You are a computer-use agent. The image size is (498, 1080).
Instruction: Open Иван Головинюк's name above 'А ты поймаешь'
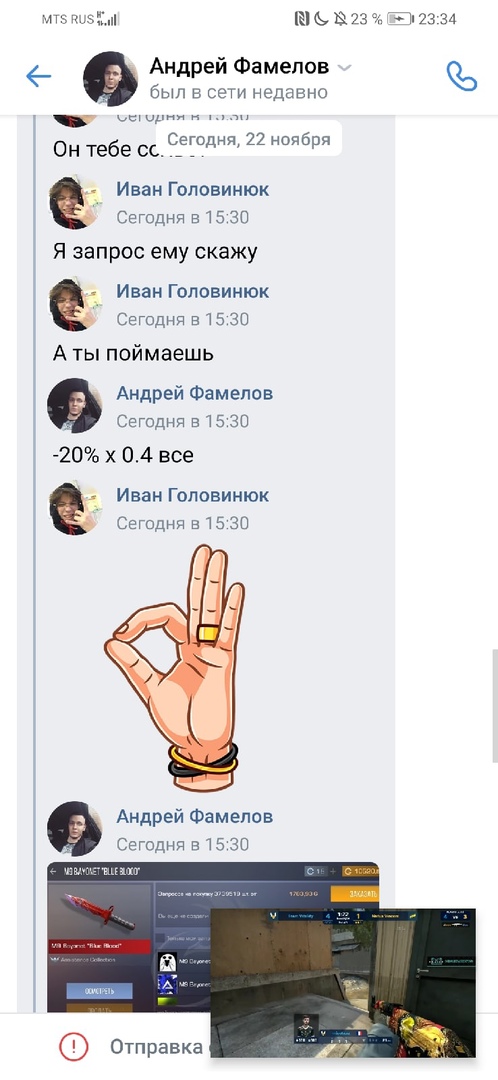click(192, 291)
